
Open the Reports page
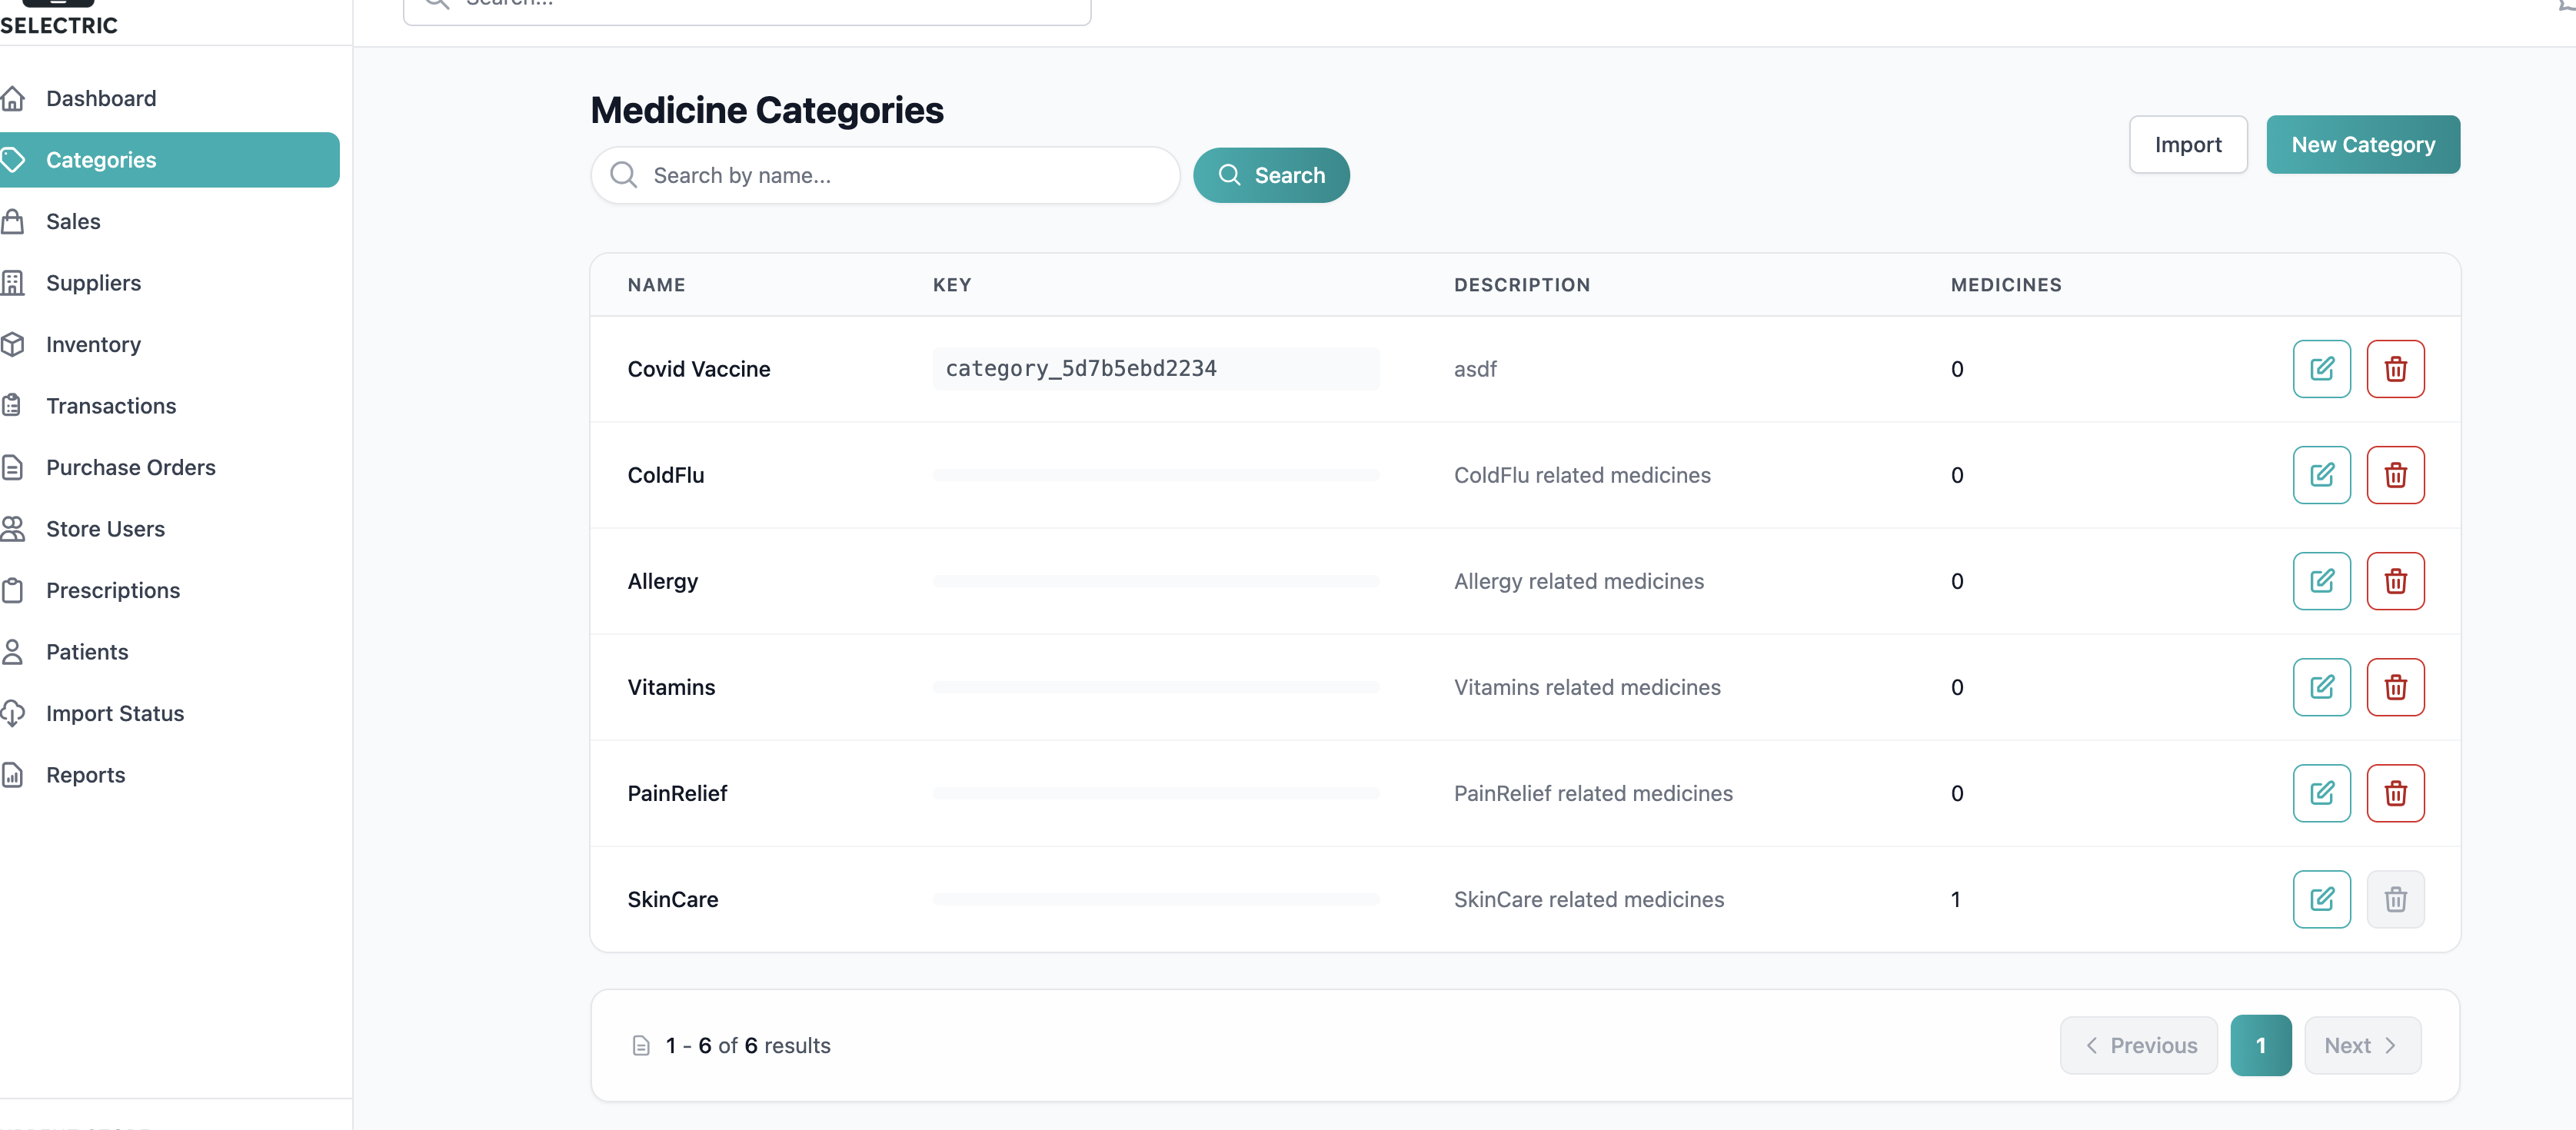coord(85,775)
